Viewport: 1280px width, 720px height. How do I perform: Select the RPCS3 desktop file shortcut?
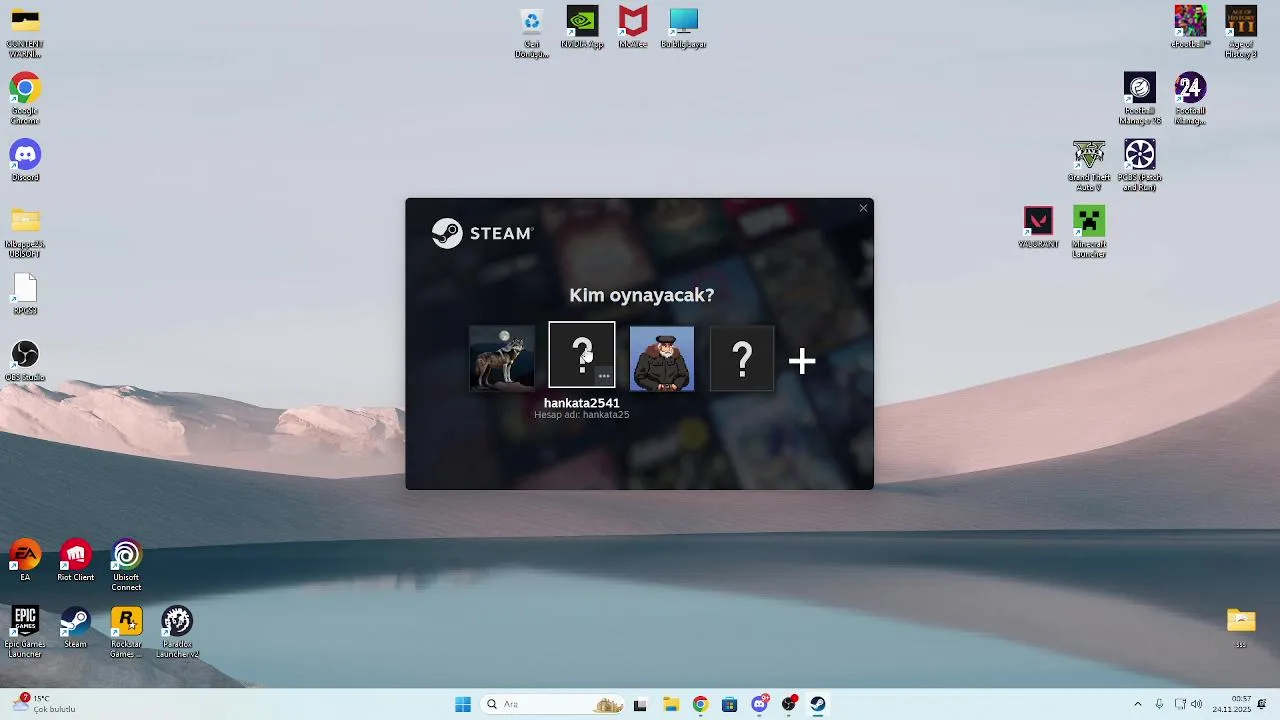tap(25, 294)
